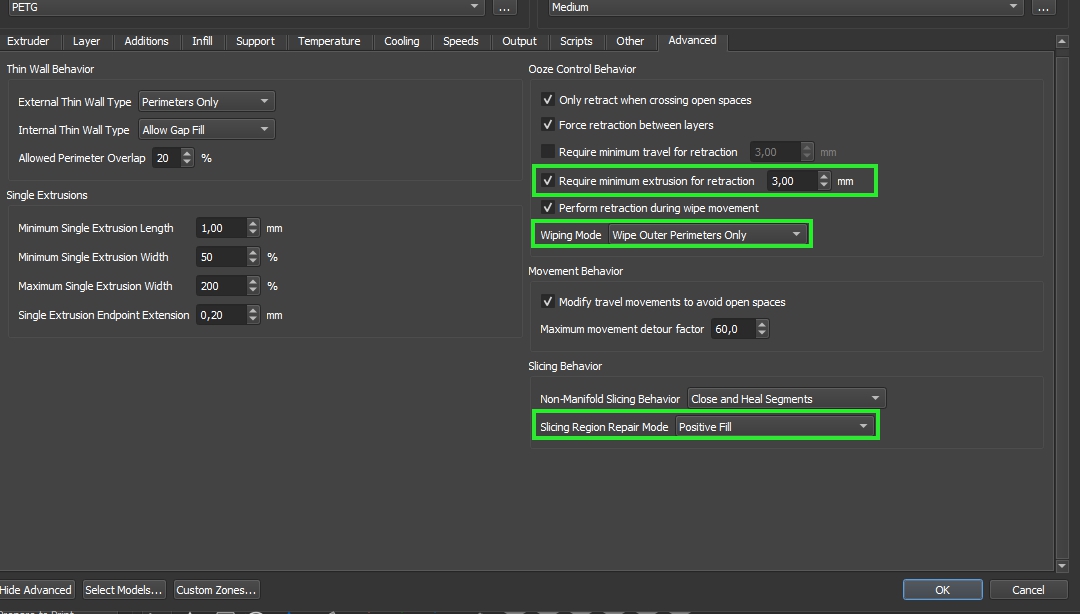This screenshot has width=1080, height=614.
Task: Open External Thin Wall Type dropdown
Action: (x=206, y=102)
